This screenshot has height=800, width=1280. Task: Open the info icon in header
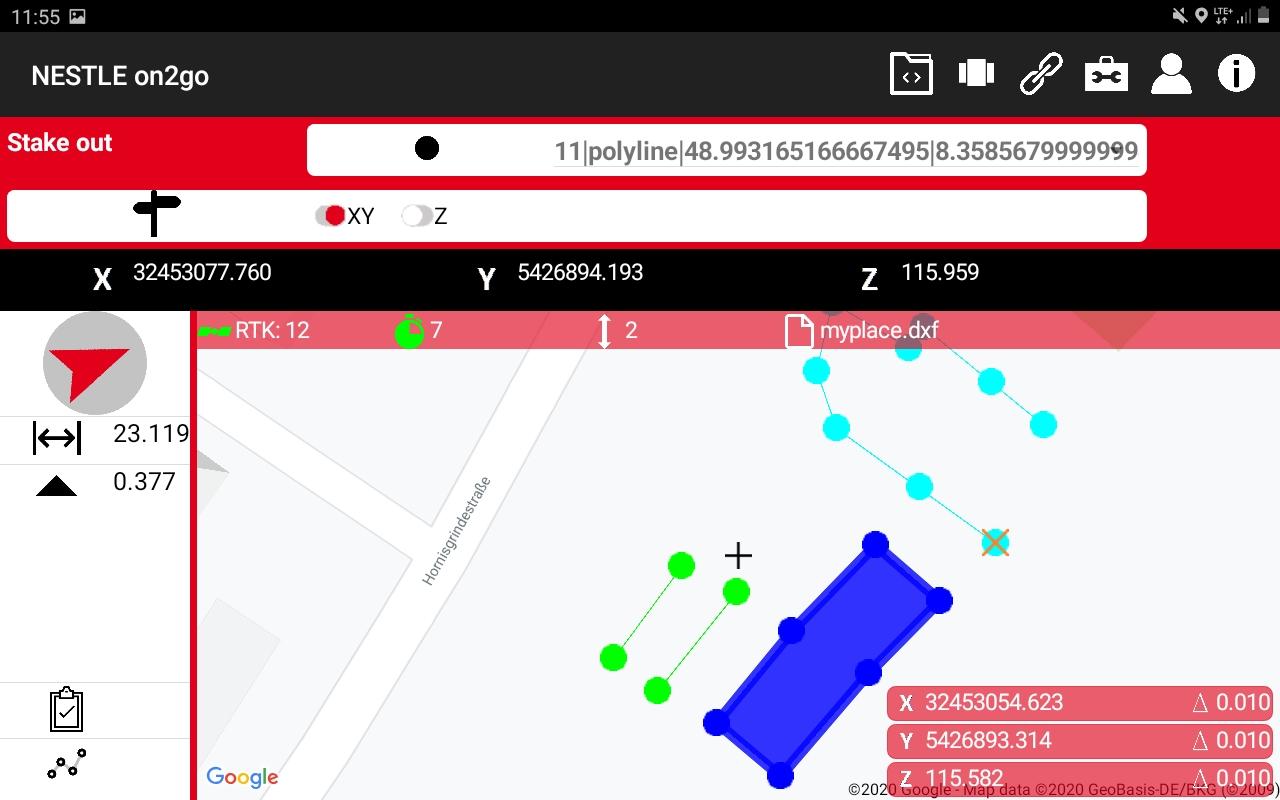click(1236, 74)
